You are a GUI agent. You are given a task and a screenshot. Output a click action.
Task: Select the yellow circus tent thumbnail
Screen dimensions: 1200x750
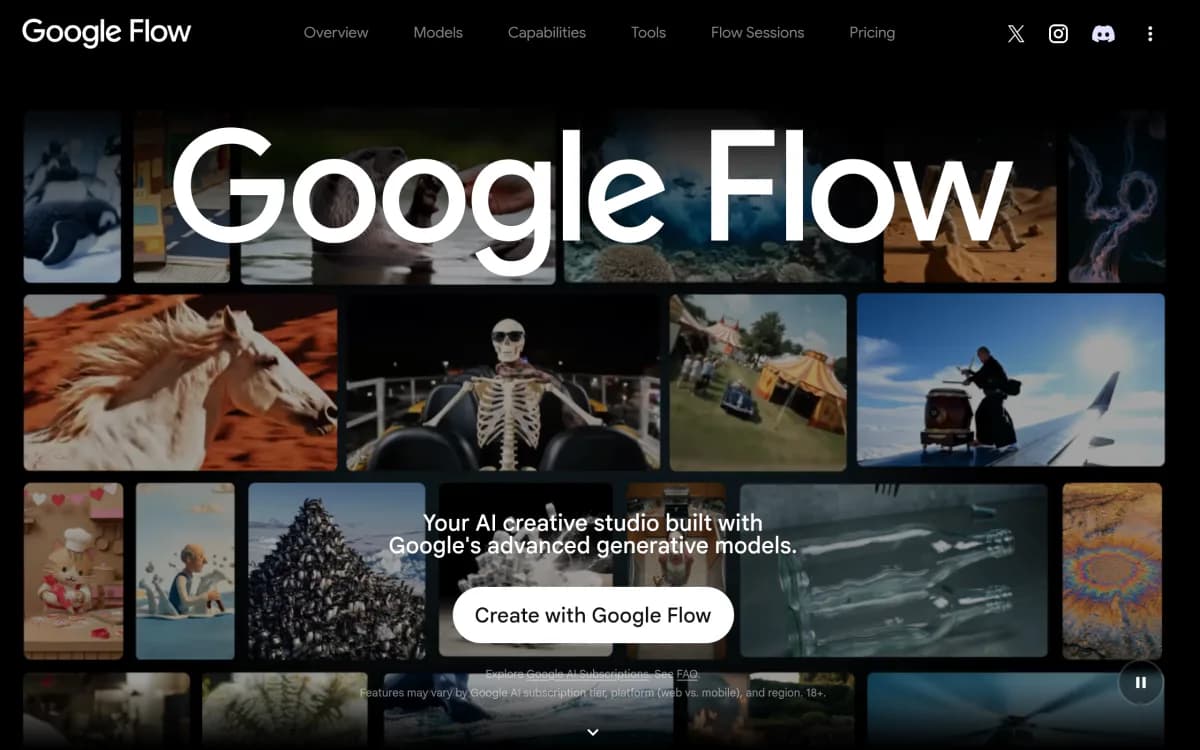click(x=758, y=382)
